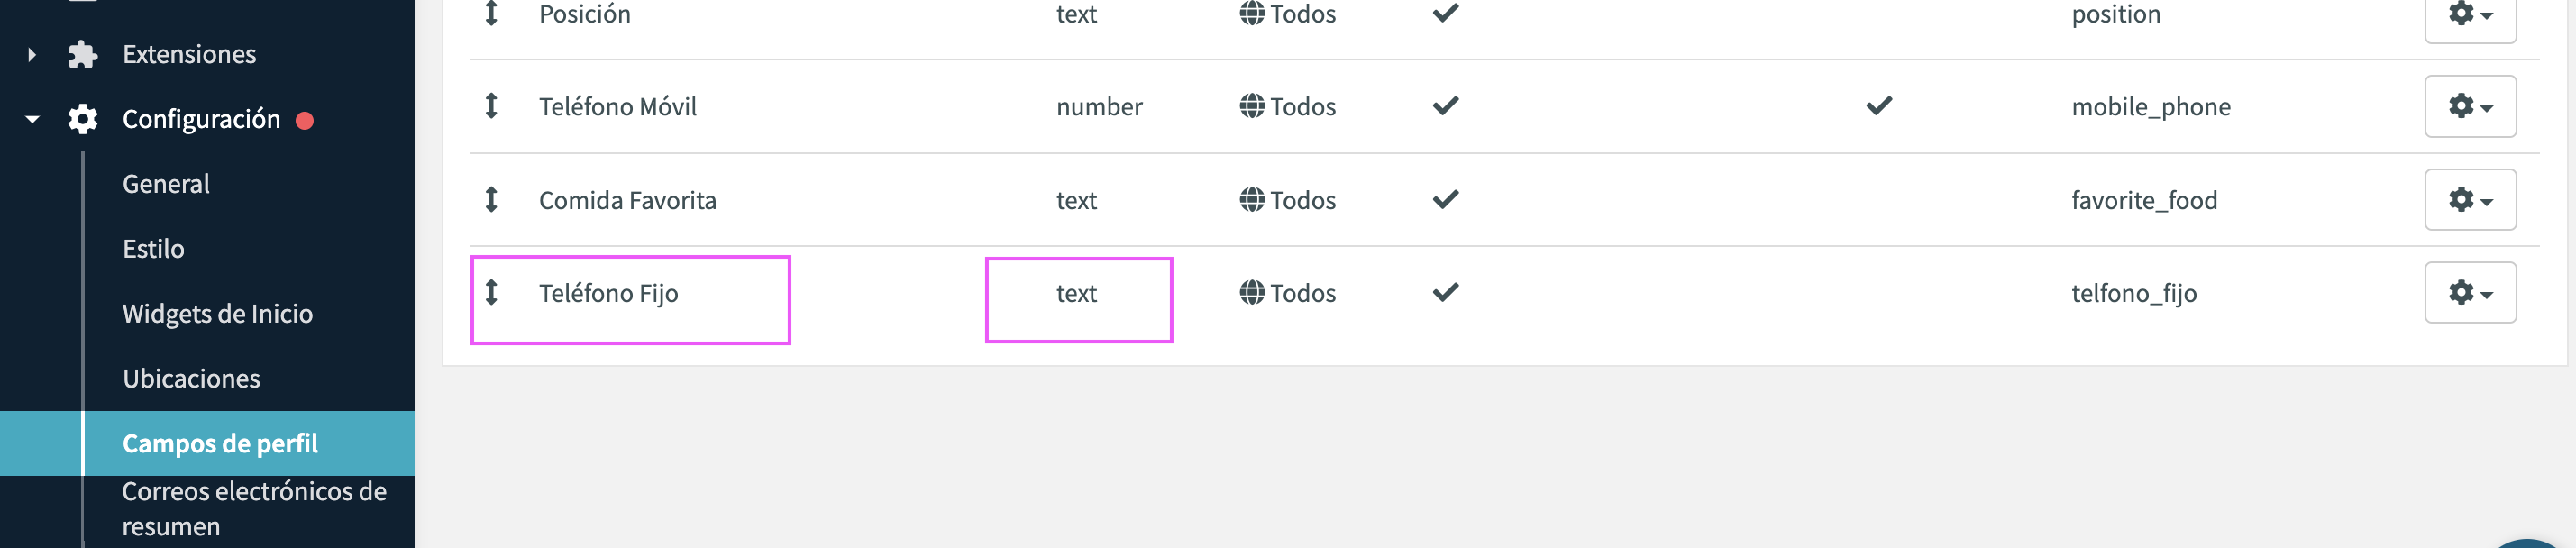The height and width of the screenshot is (548, 2576).
Task: Open the Widgets de Inicio item
Action: (x=217, y=314)
